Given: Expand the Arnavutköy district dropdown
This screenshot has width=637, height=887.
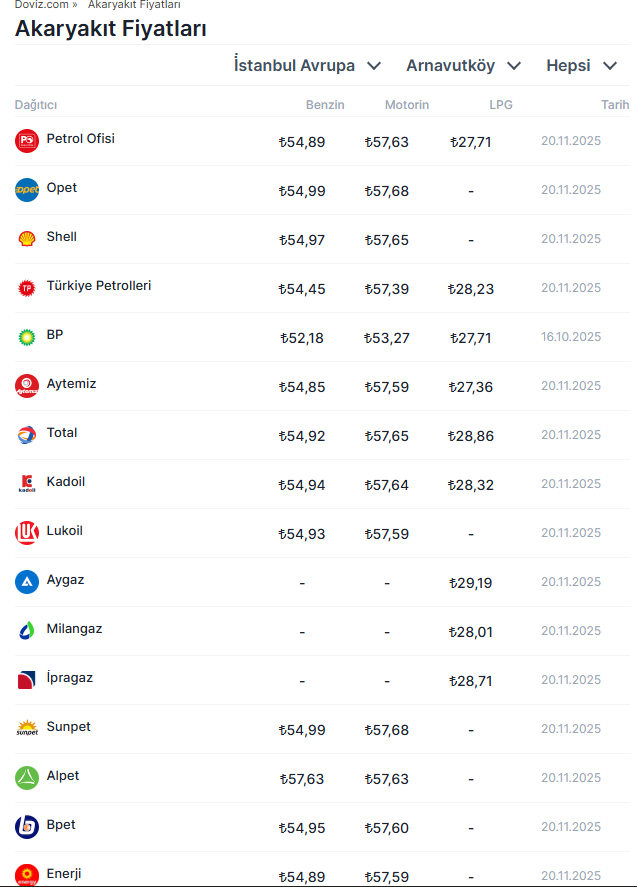Looking at the screenshot, I should [x=463, y=66].
